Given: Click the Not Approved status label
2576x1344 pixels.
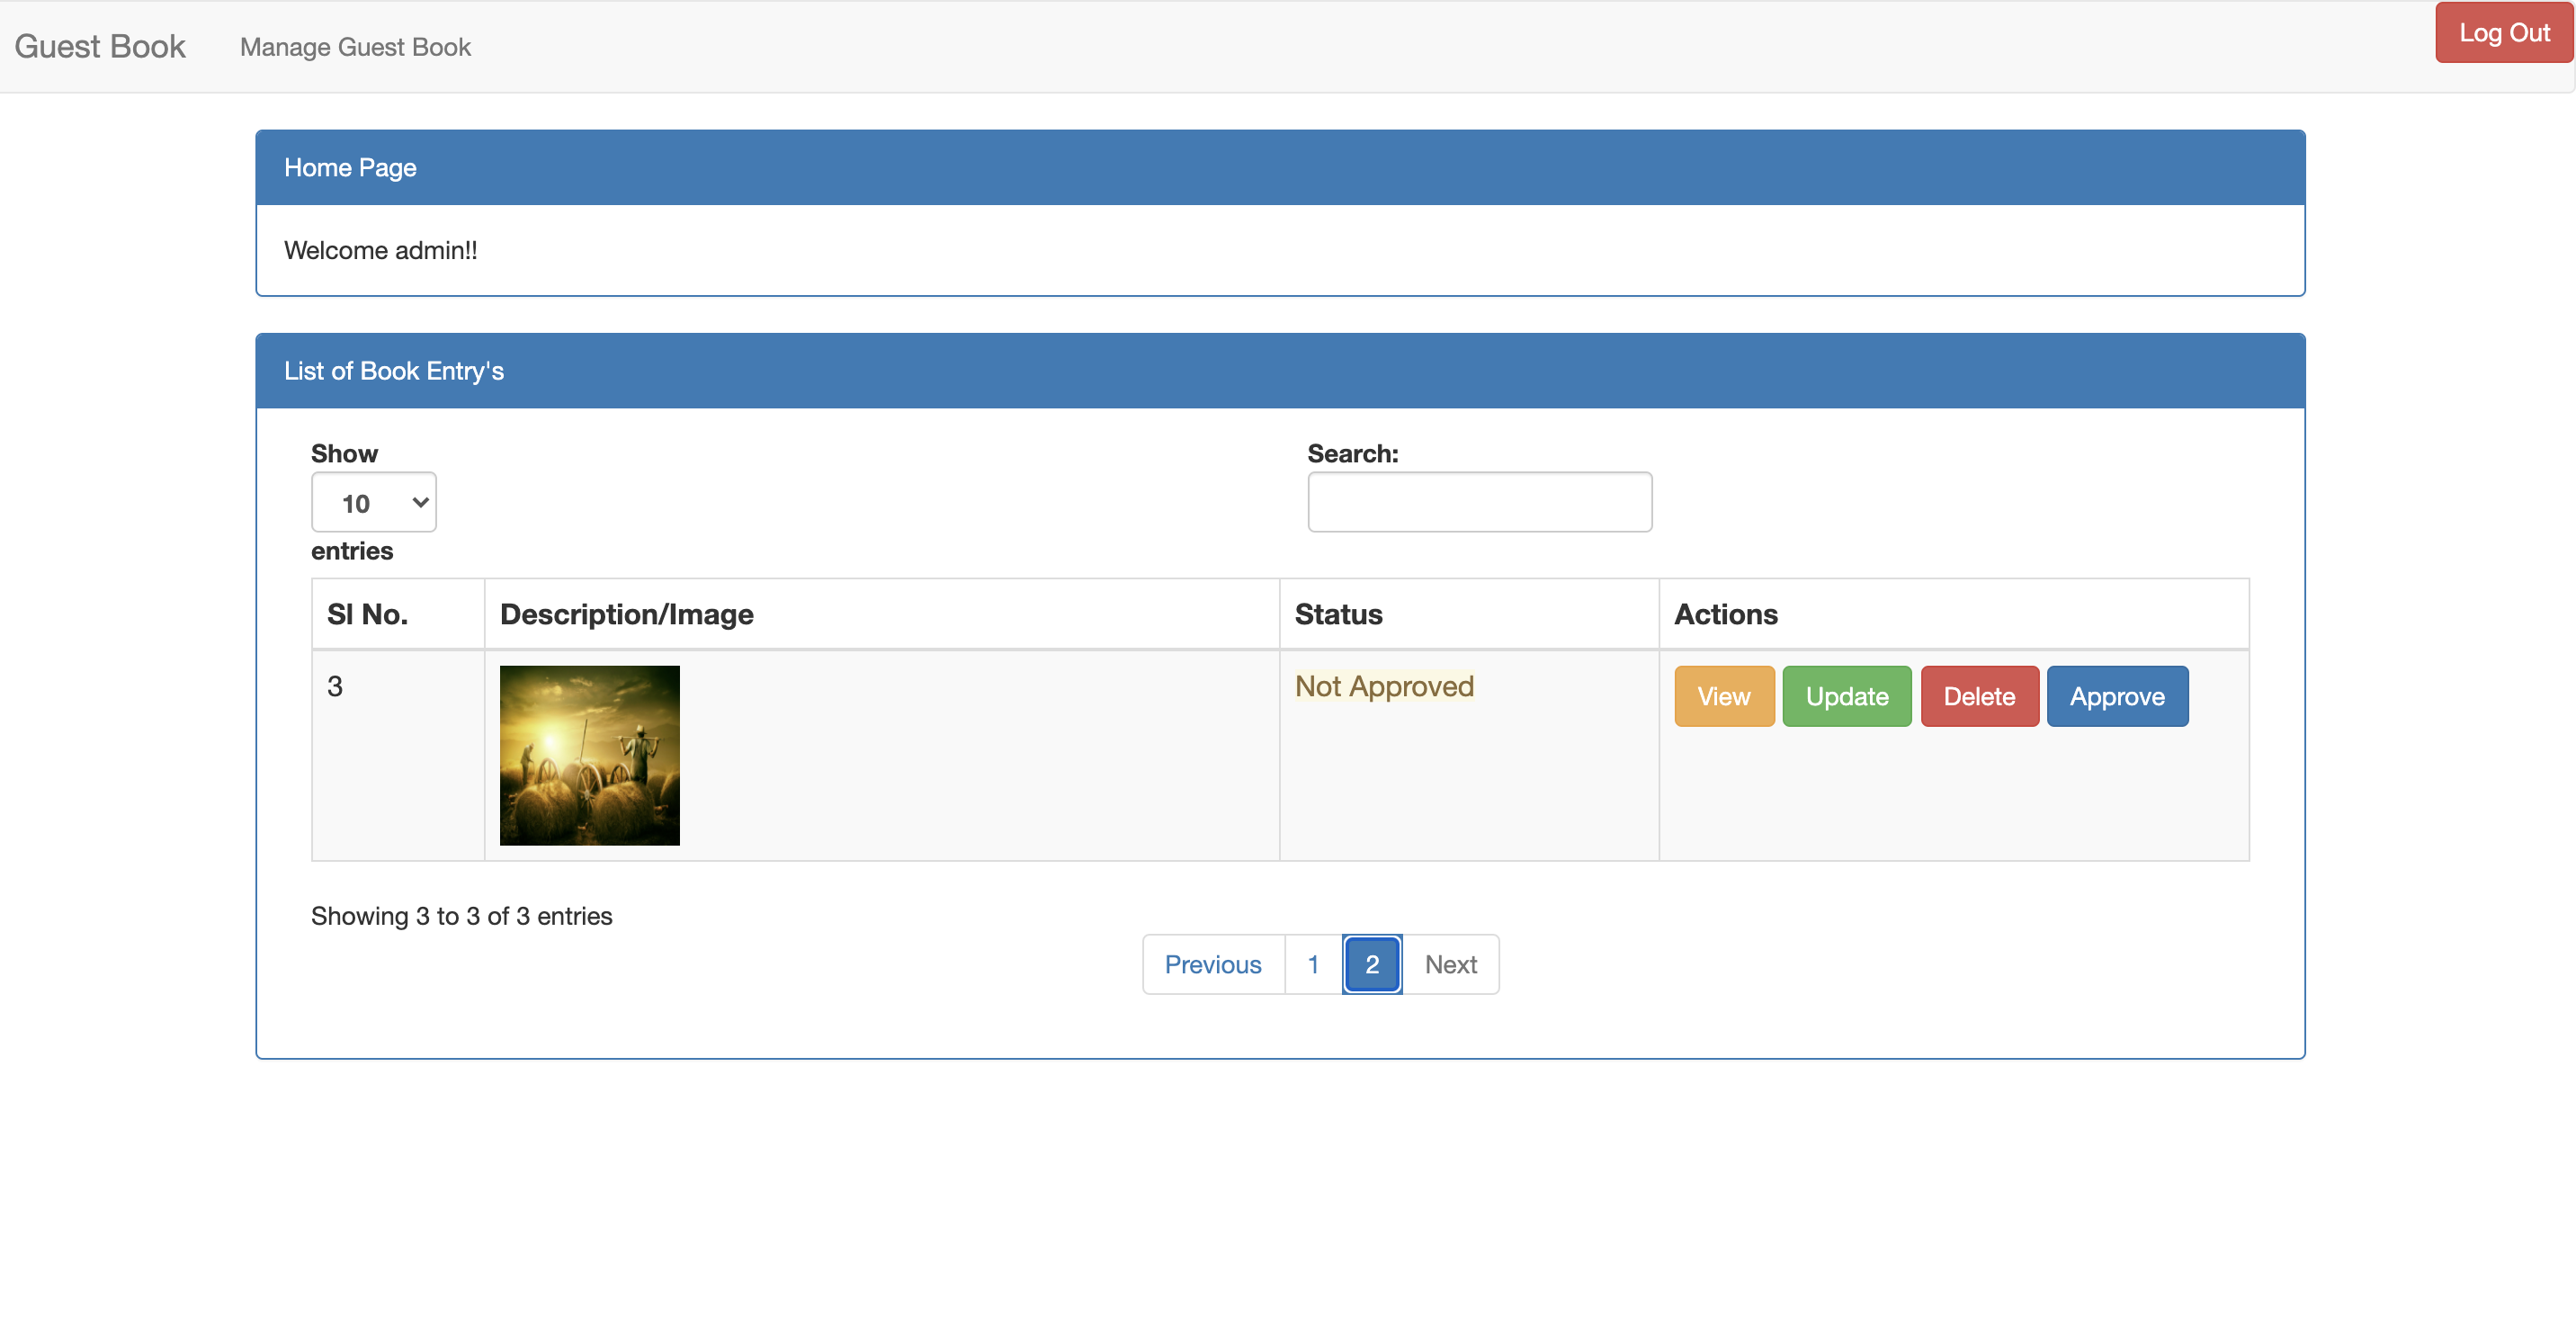Looking at the screenshot, I should click(1383, 686).
